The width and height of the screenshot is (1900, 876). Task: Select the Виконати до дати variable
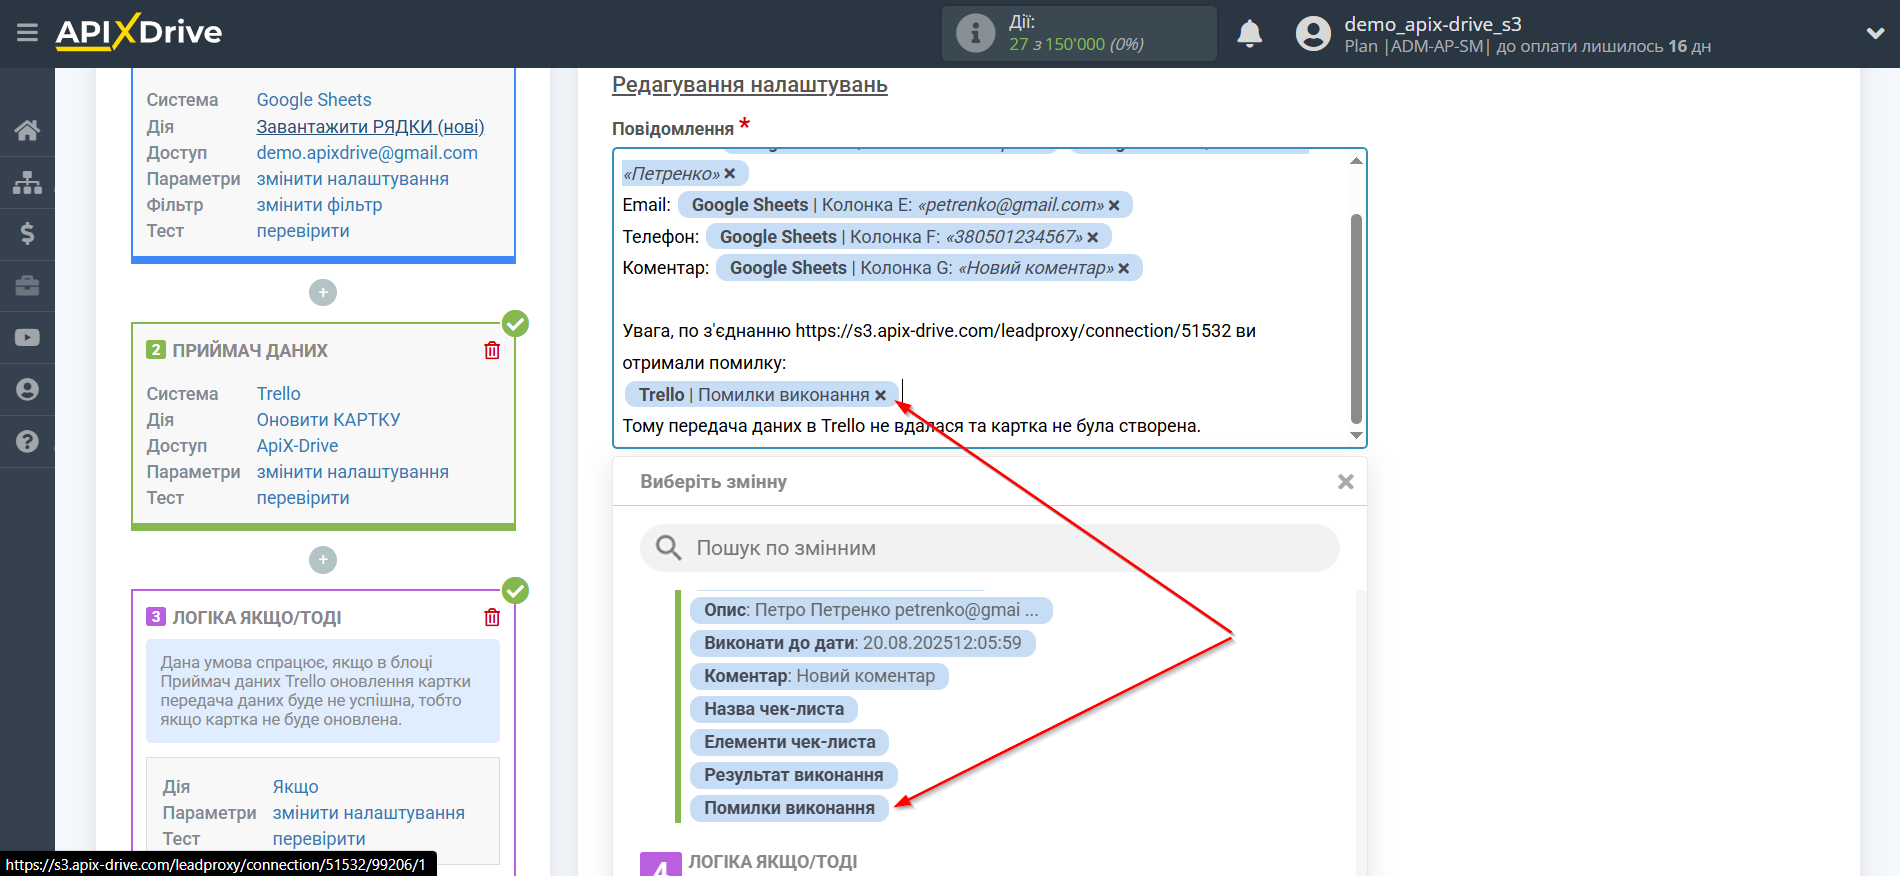pos(862,643)
